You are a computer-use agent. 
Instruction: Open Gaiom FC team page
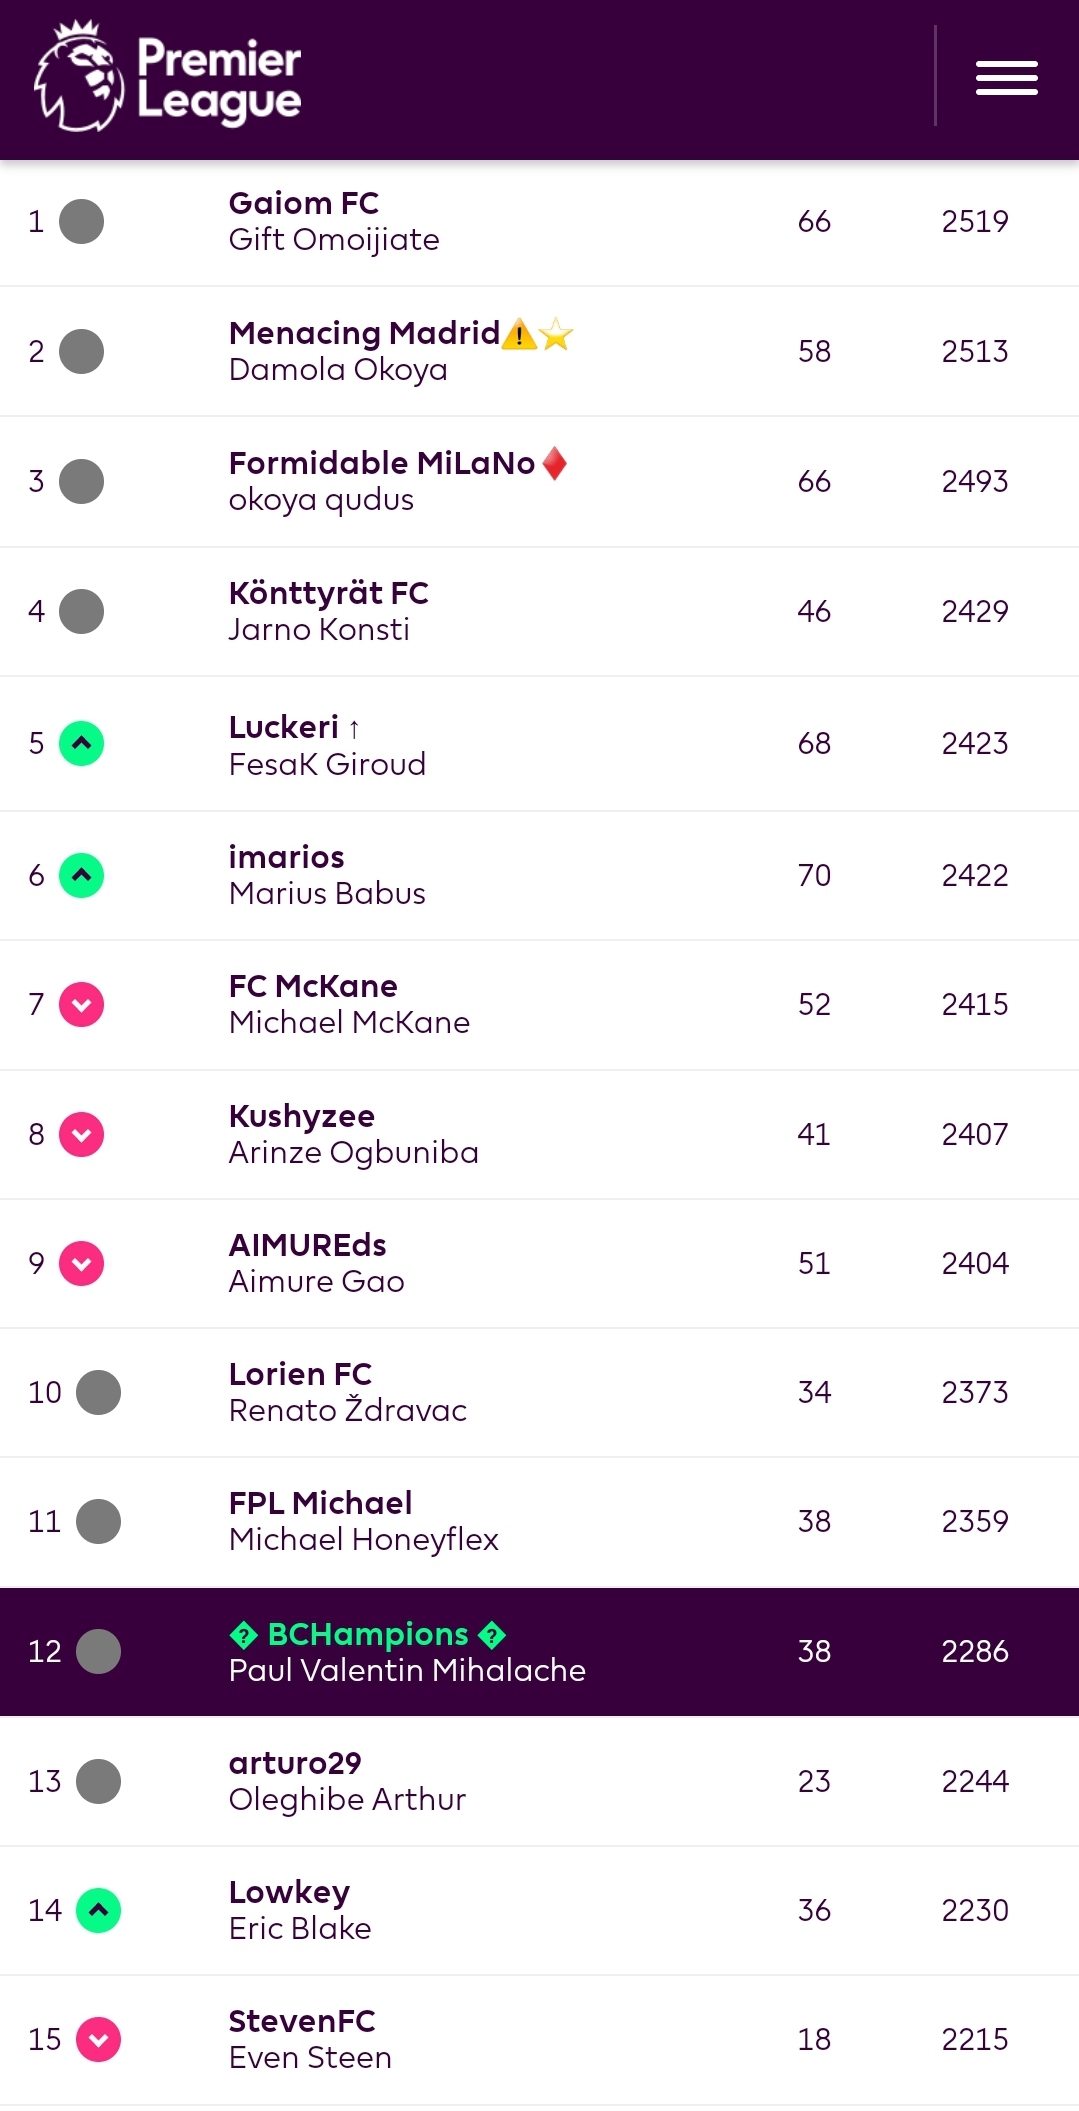(303, 203)
